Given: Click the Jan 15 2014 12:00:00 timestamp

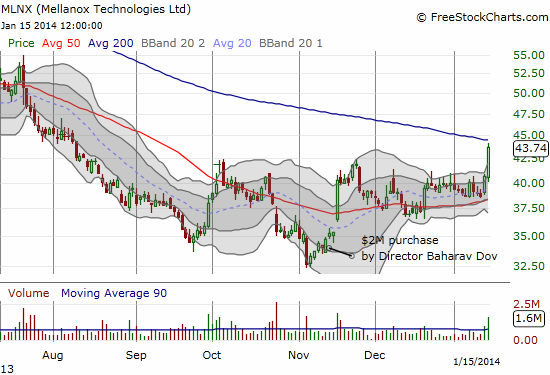Looking at the screenshot, I should click(52, 26).
